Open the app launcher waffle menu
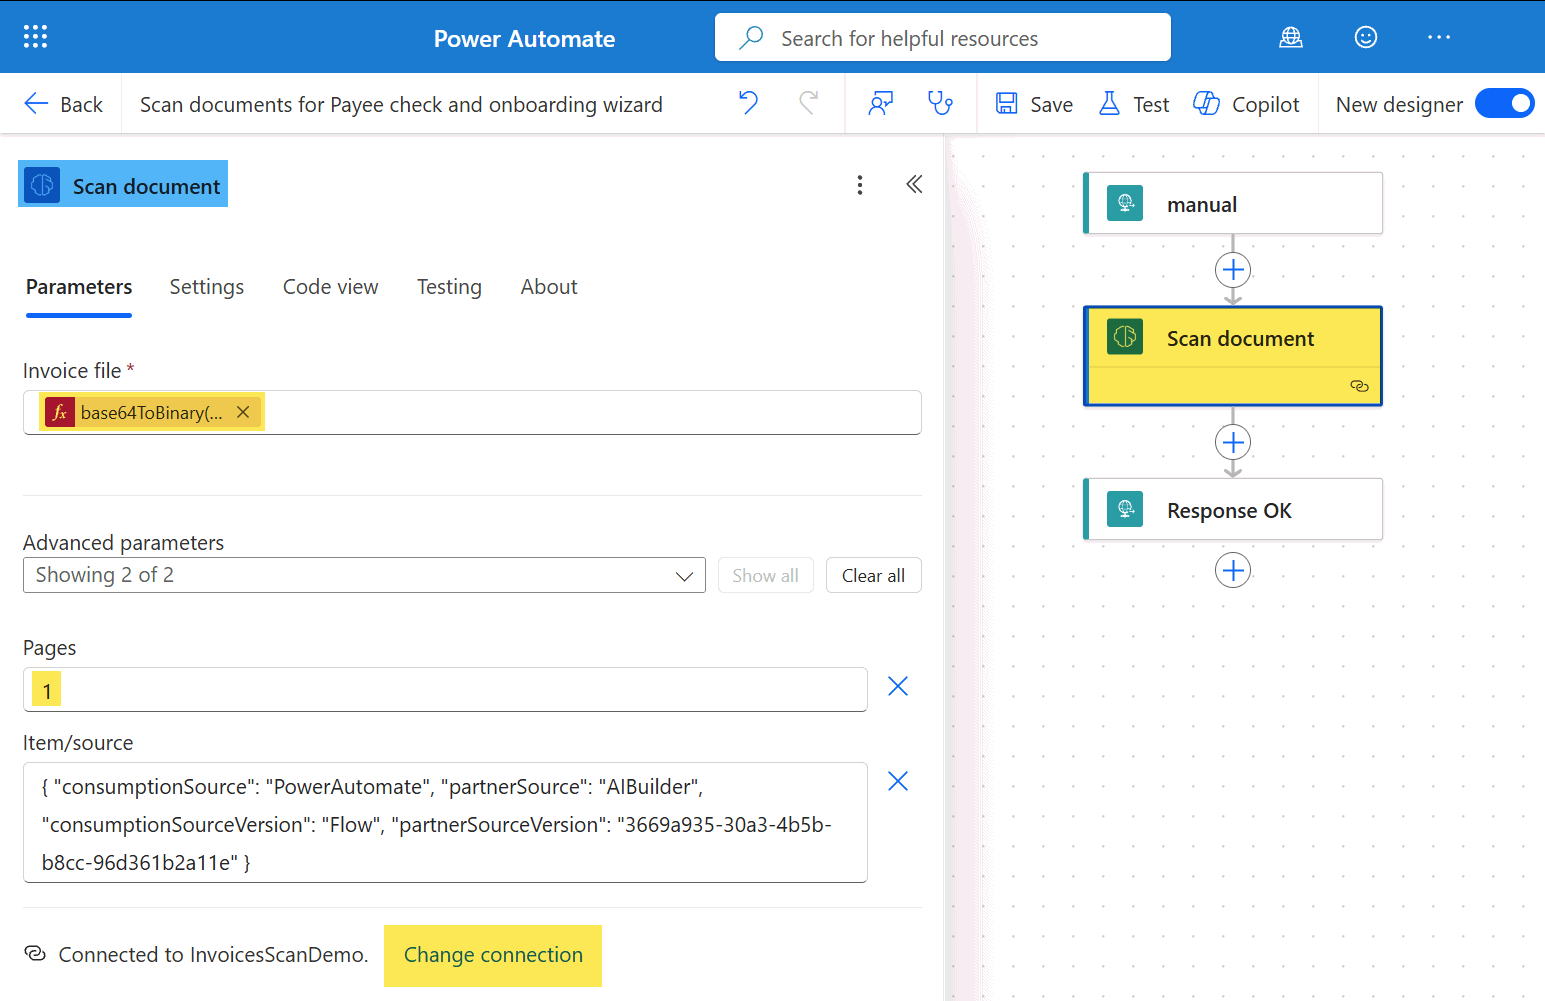Image resolution: width=1545 pixels, height=1001 pixels. tap(35, 37)
